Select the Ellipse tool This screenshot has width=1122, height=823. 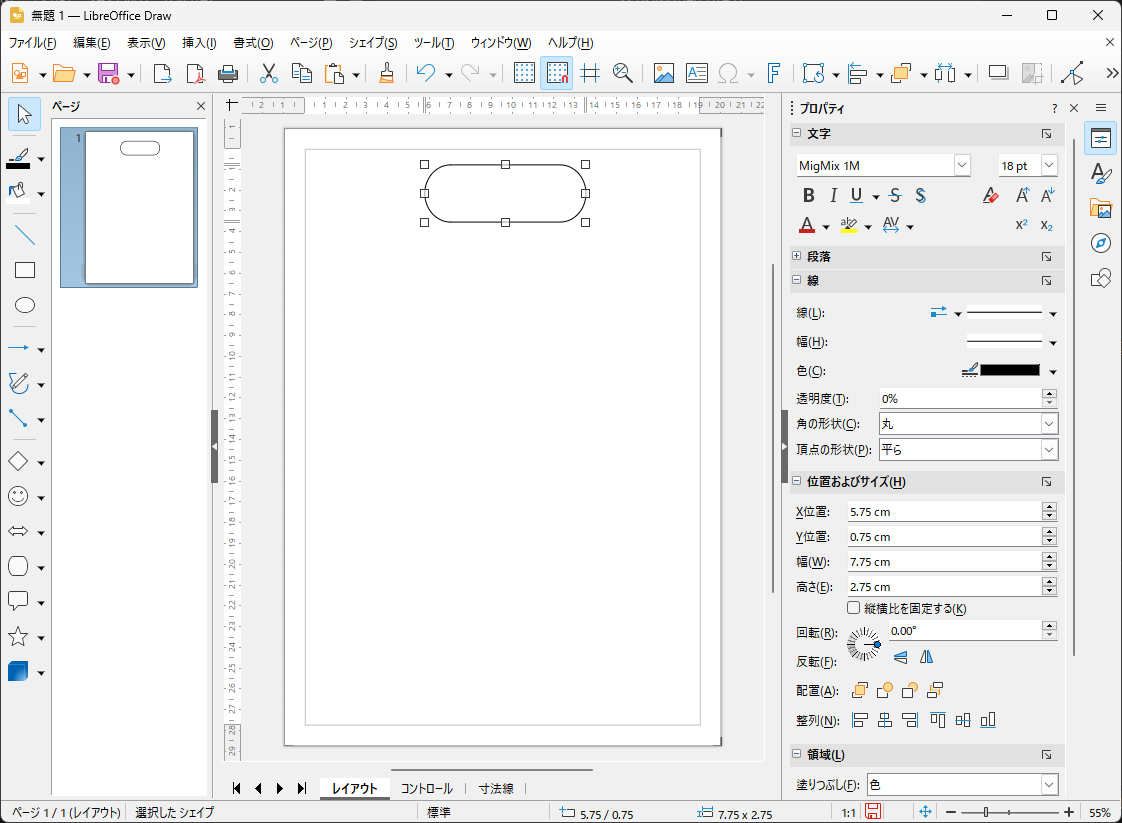point(24,305)
